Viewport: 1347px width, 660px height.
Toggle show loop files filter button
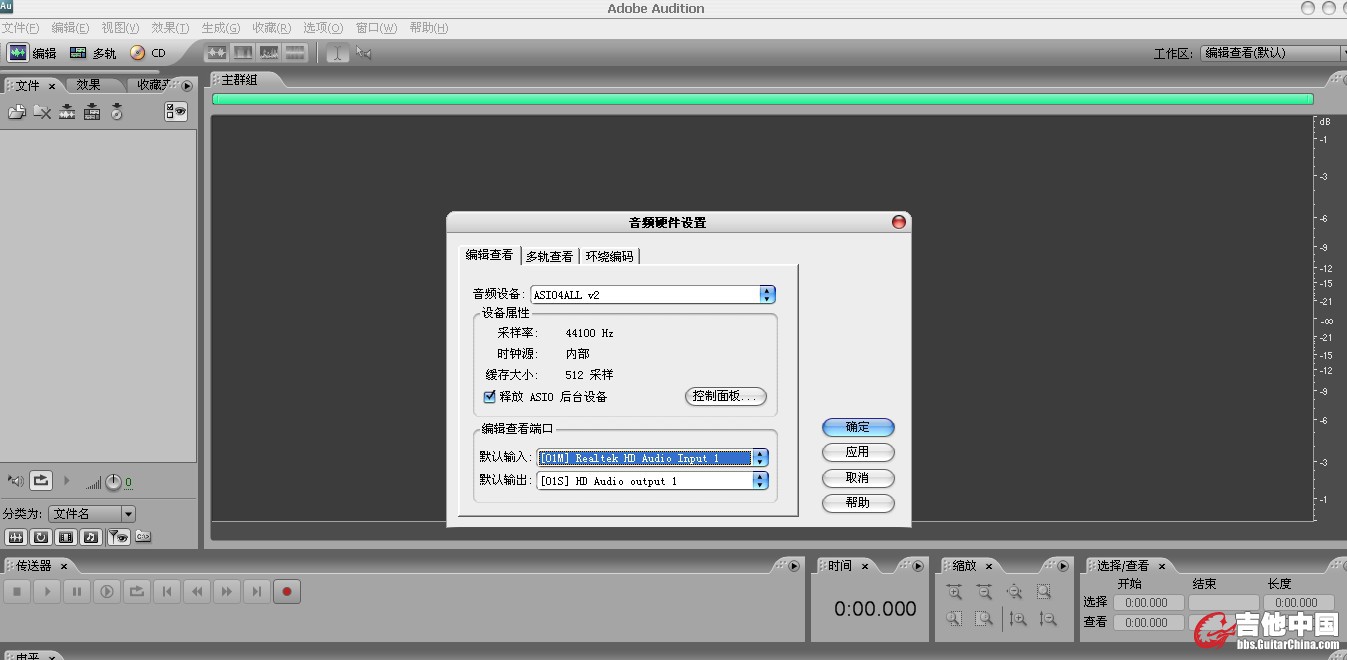[x=40, y=537]
